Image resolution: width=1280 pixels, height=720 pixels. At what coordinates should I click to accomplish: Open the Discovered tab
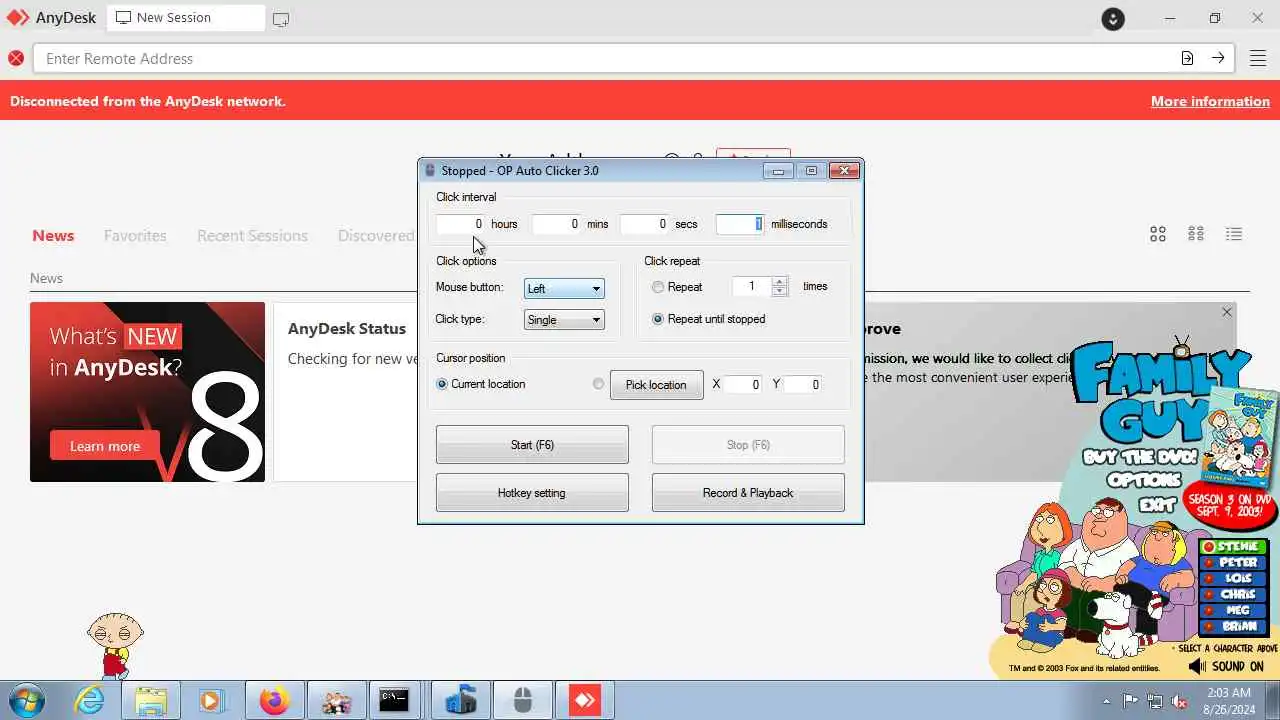coord(376,236)
